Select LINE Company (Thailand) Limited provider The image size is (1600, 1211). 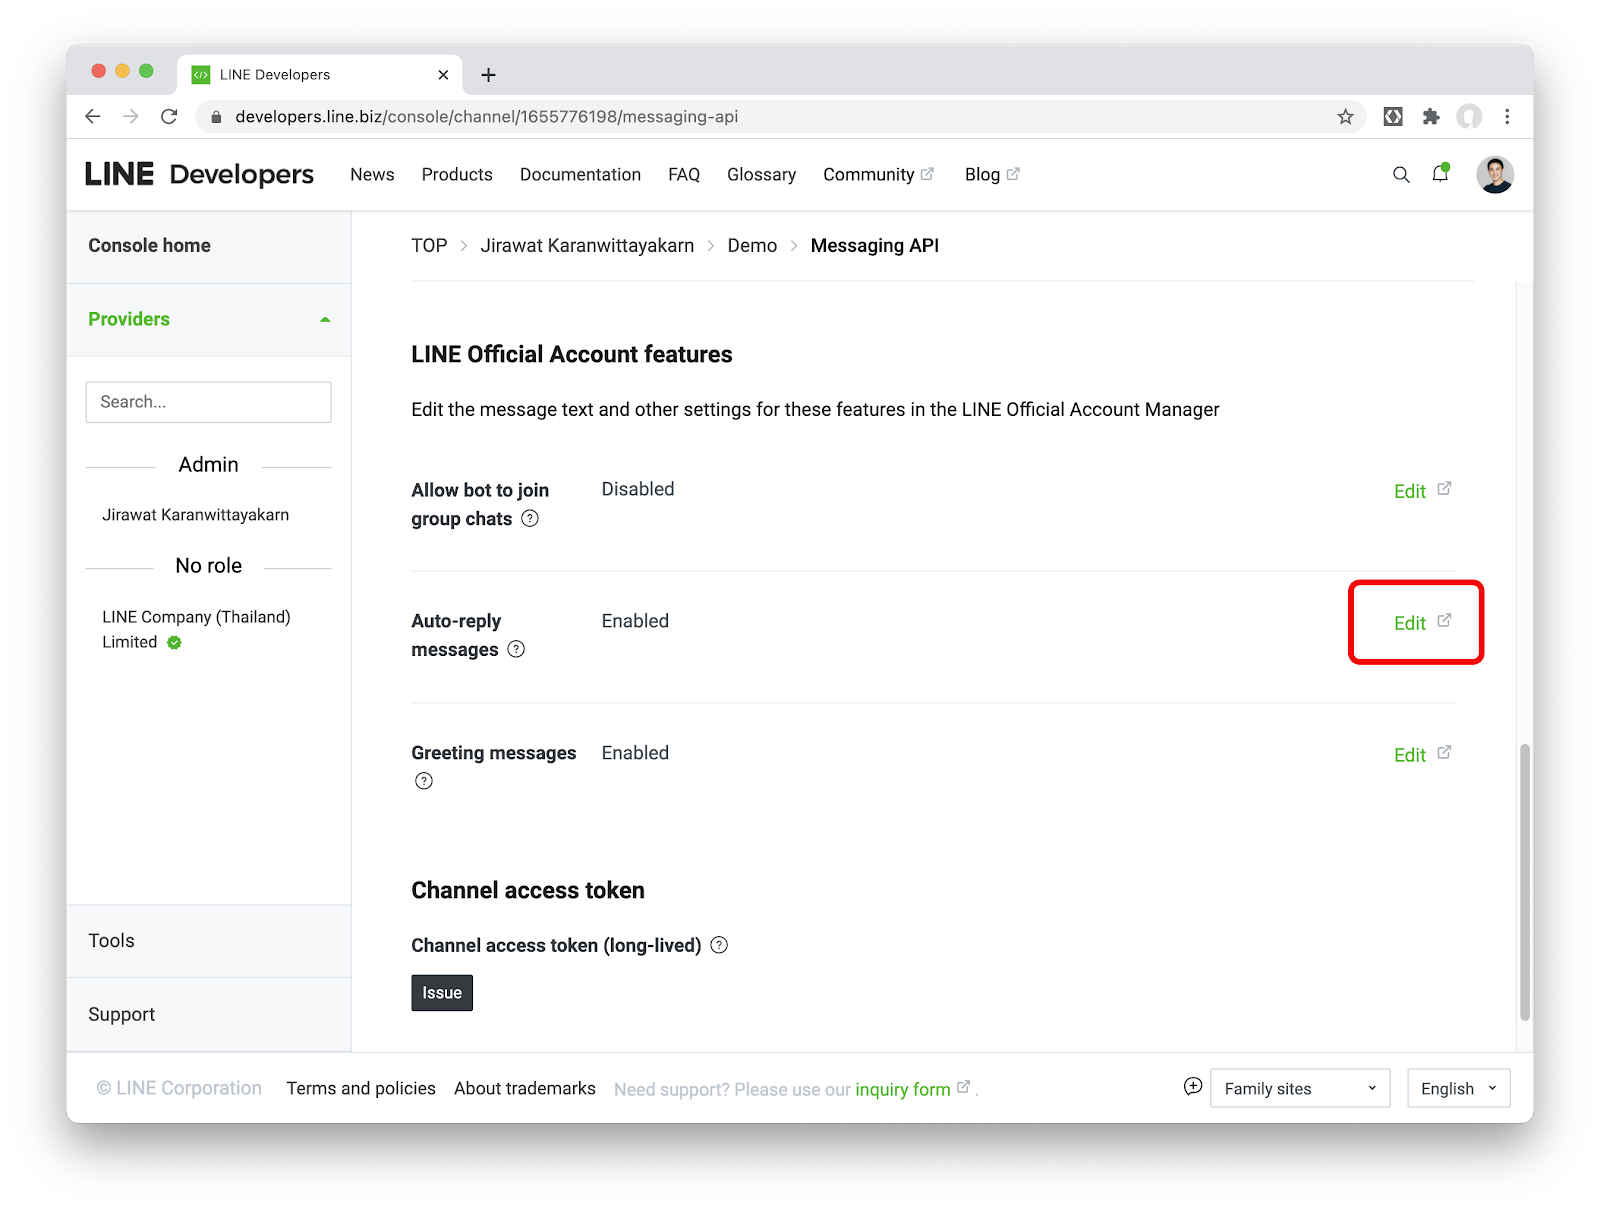pos(196,629)
